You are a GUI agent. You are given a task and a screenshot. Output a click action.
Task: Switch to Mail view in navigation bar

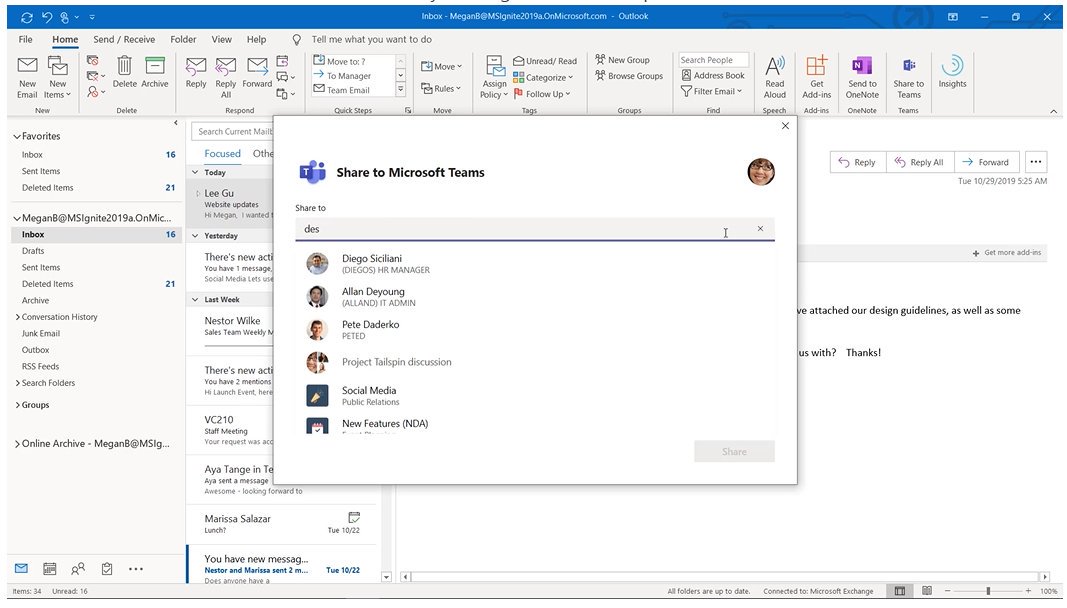point(22,569)
